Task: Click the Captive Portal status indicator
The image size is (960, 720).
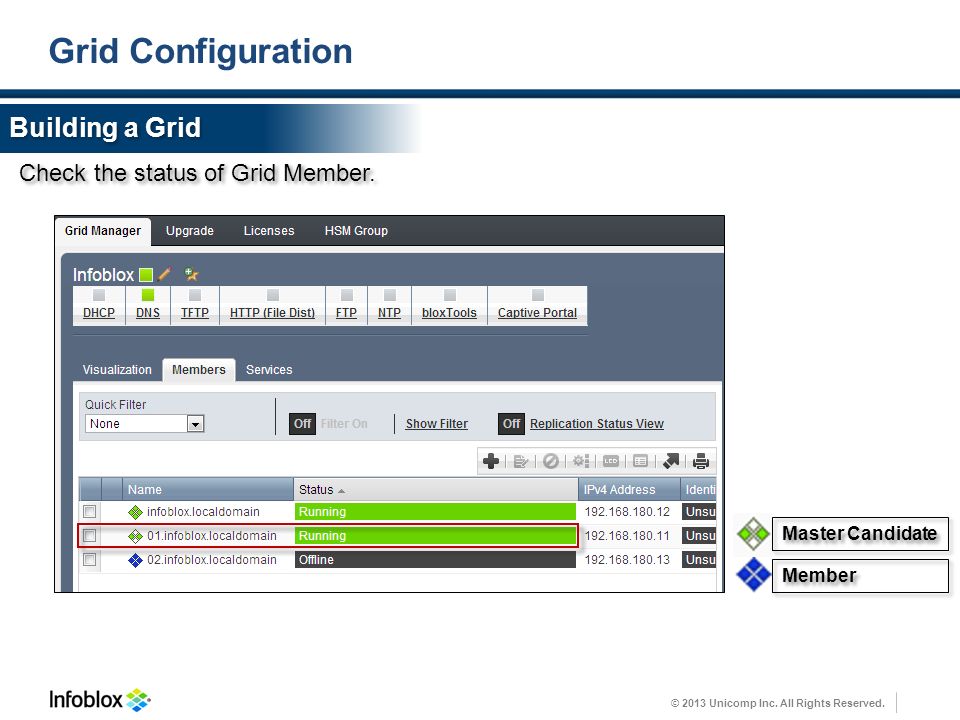Action: 538,296
